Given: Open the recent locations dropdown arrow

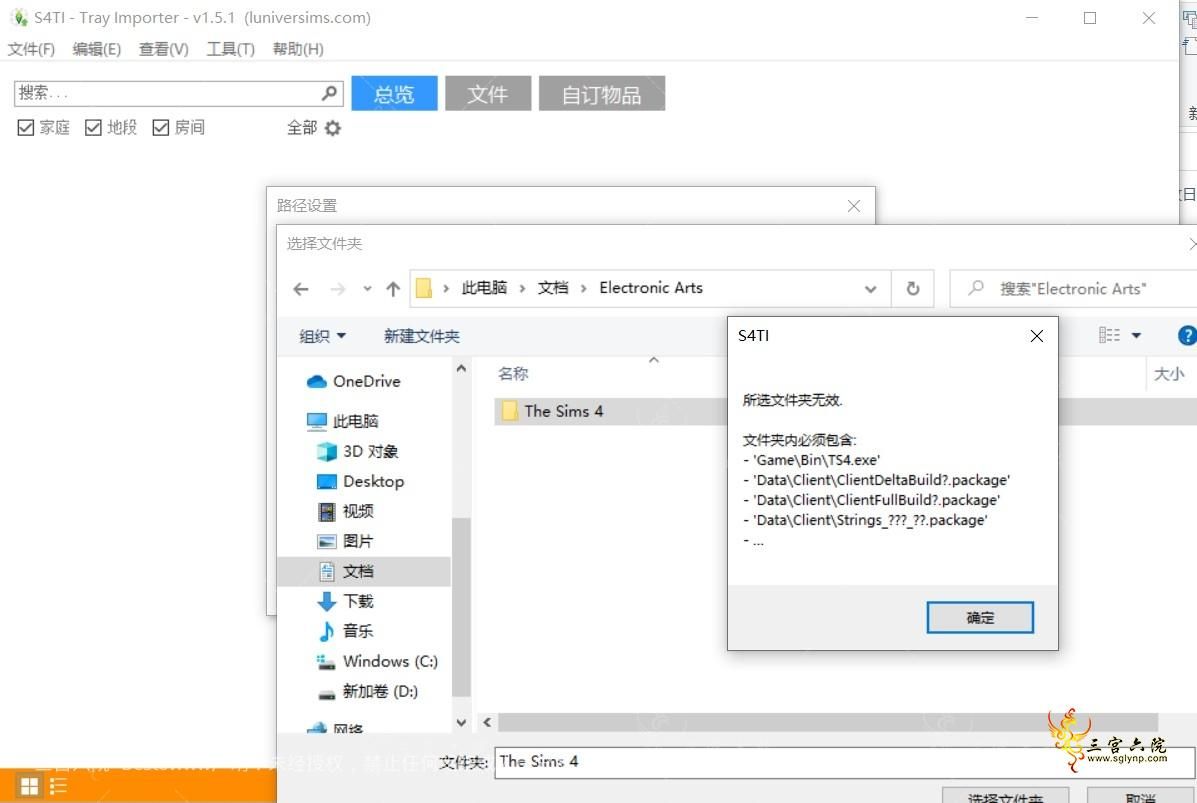Looking at the screenshot, I should coord(367,289).
